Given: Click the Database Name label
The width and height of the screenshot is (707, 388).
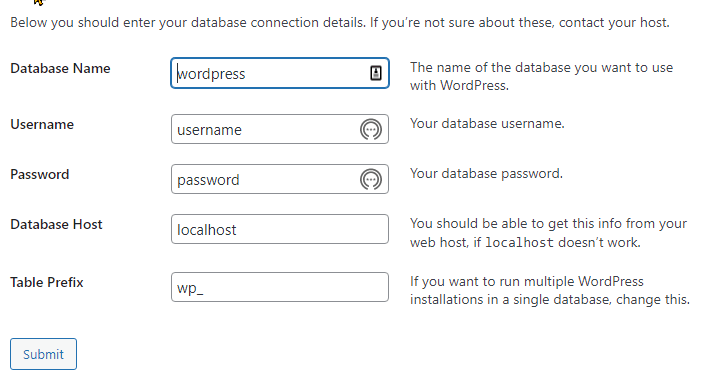Looking at the screenshot, I should [x=60, y=68].
